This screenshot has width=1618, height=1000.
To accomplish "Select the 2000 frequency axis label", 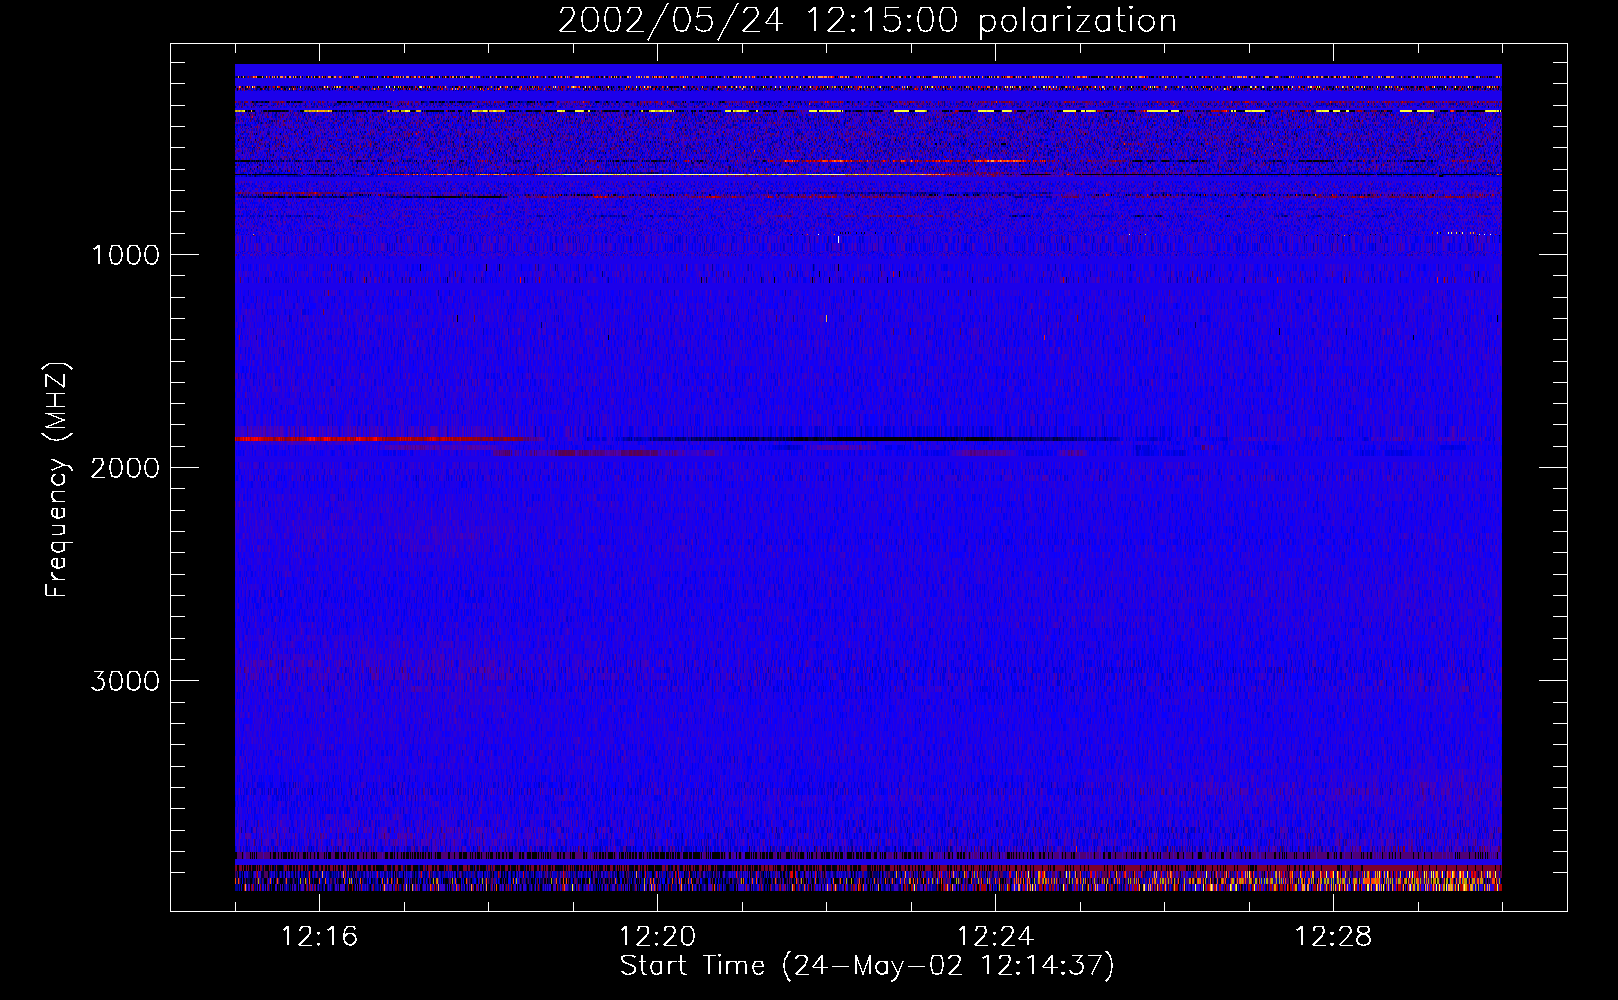I will (125, 468).
